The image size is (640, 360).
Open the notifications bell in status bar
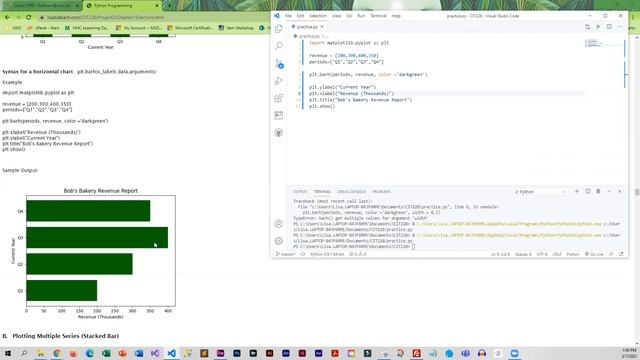tap(621, 254)
